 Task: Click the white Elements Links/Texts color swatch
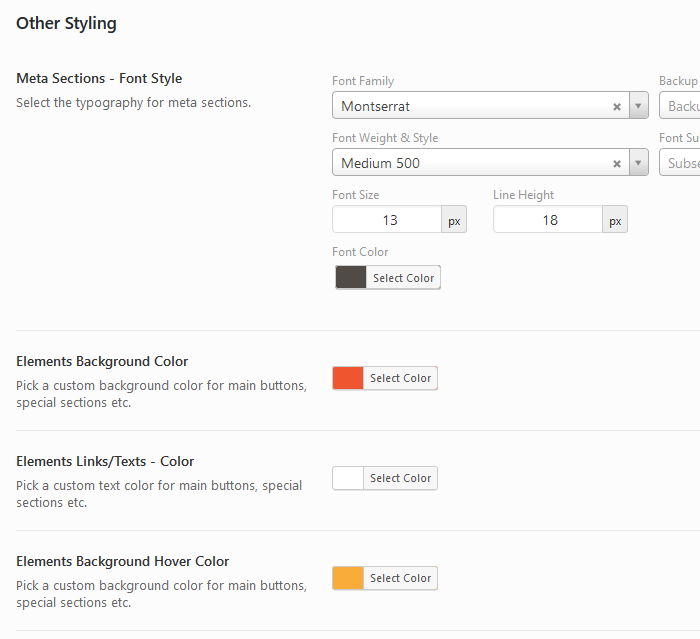pos(348,478)
